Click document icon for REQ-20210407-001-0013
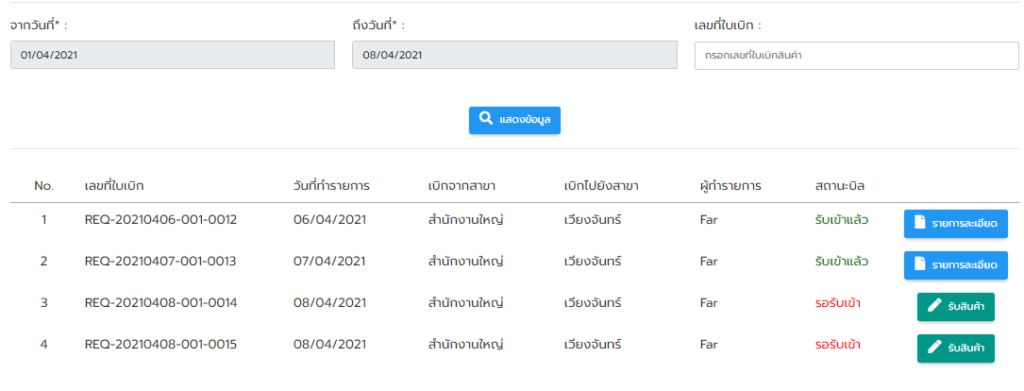 click(920, 265)
